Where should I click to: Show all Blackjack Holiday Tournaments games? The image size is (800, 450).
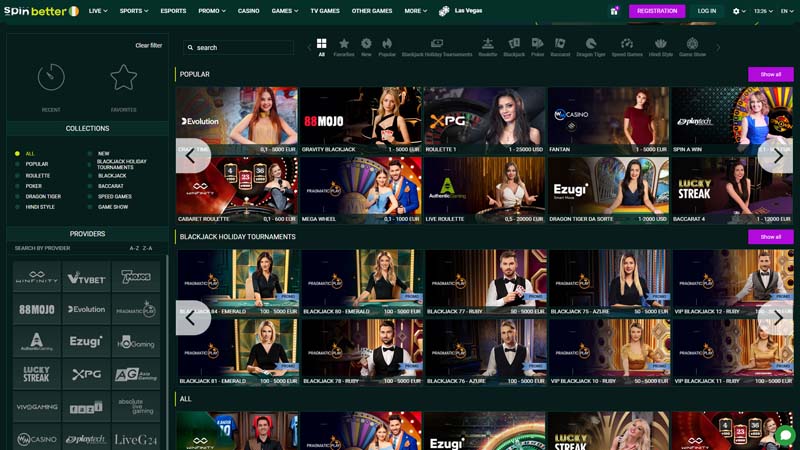click(x=770, y=237)
